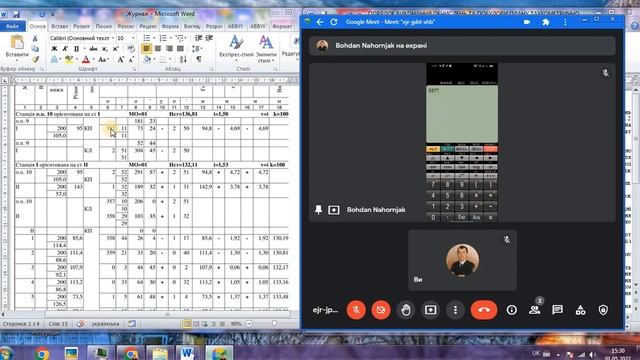Toggle the microphone button in Google Meet

click(x=356, y=310)
